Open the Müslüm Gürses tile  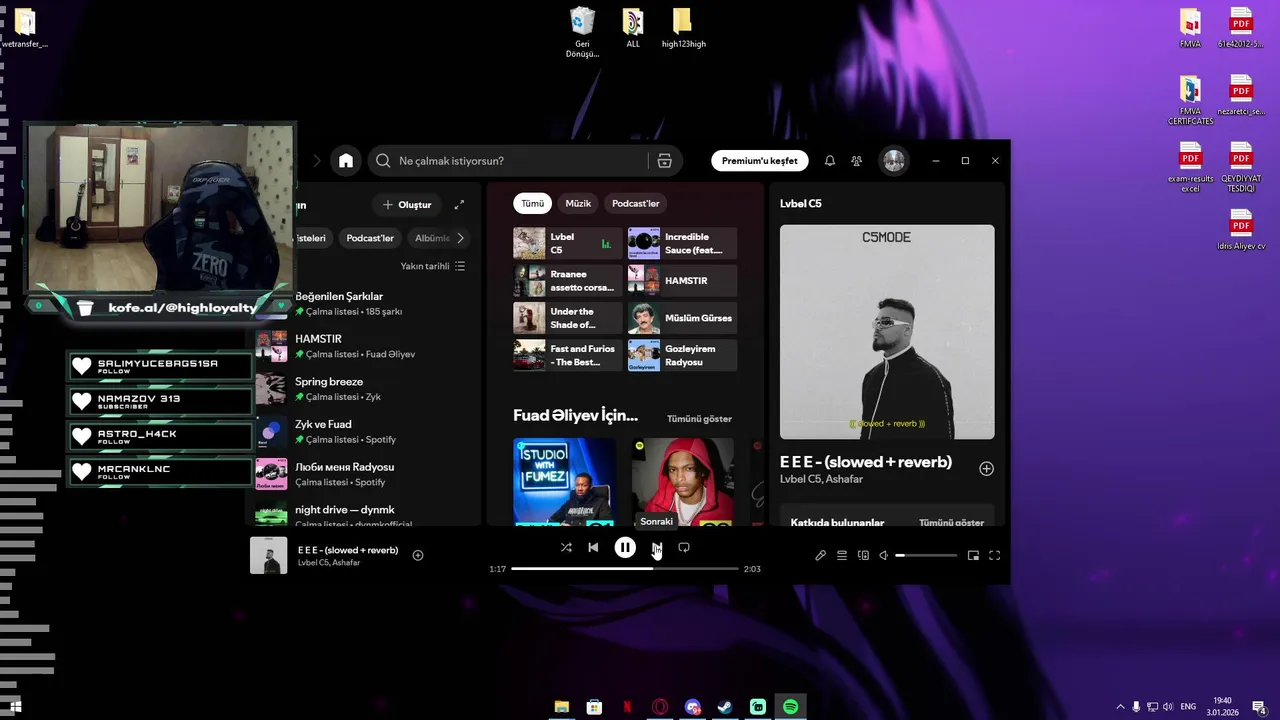click(682, 318)
